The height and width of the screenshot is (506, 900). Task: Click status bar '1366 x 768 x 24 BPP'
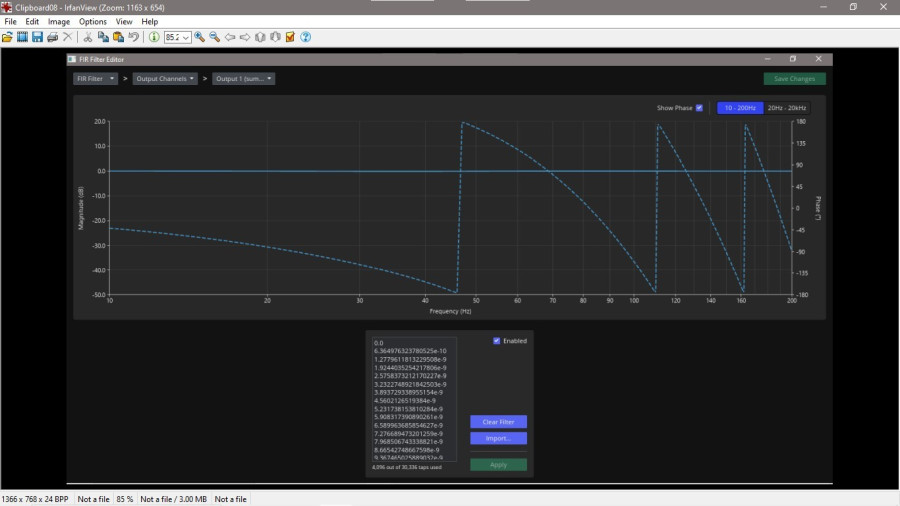tap(35, 499)
